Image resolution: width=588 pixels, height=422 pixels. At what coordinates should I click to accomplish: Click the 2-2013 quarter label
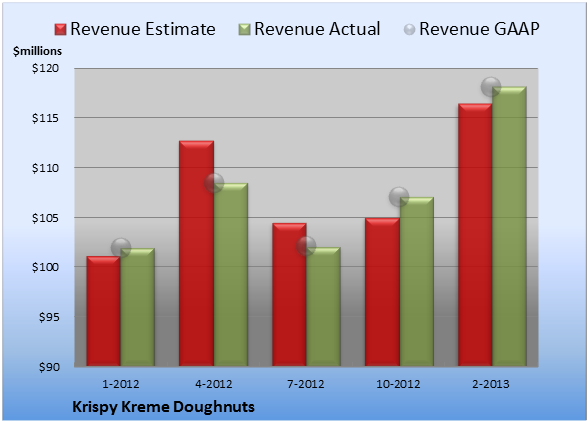(491, 384)
